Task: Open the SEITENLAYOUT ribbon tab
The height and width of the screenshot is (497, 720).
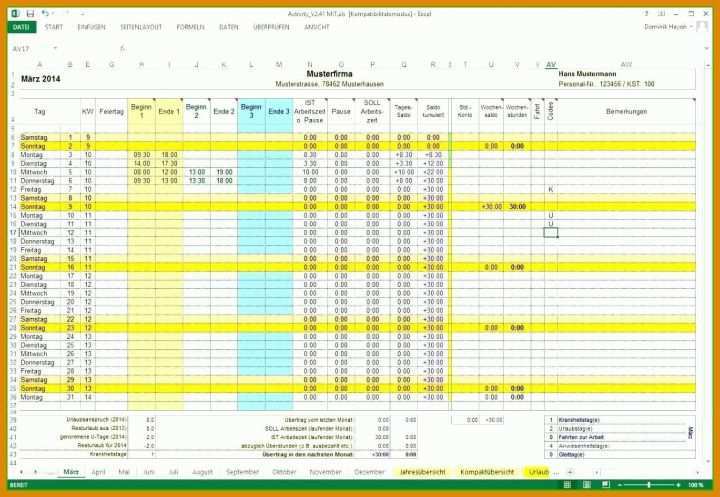Action: click(141, 27)
